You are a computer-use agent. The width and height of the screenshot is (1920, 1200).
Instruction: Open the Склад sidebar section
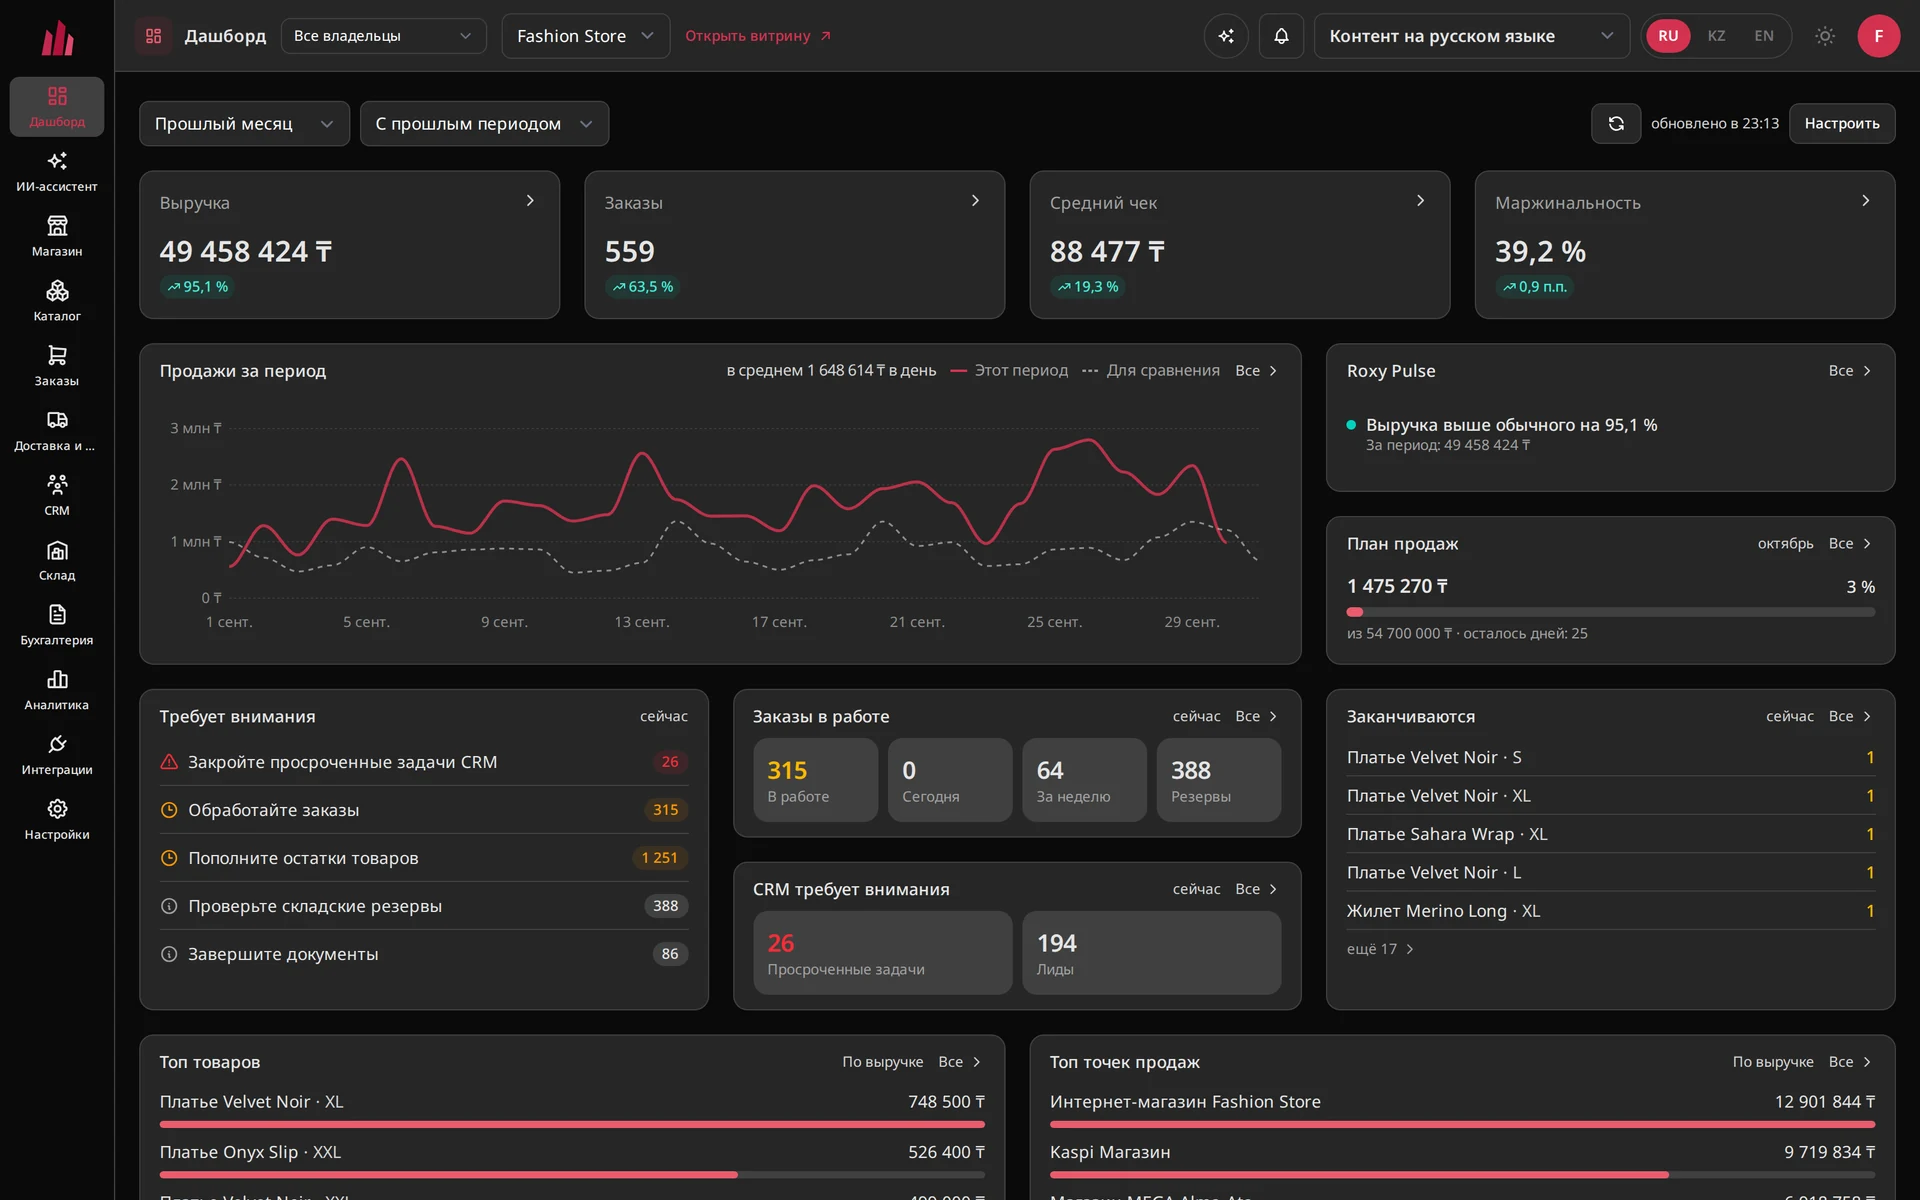(57, 561)
